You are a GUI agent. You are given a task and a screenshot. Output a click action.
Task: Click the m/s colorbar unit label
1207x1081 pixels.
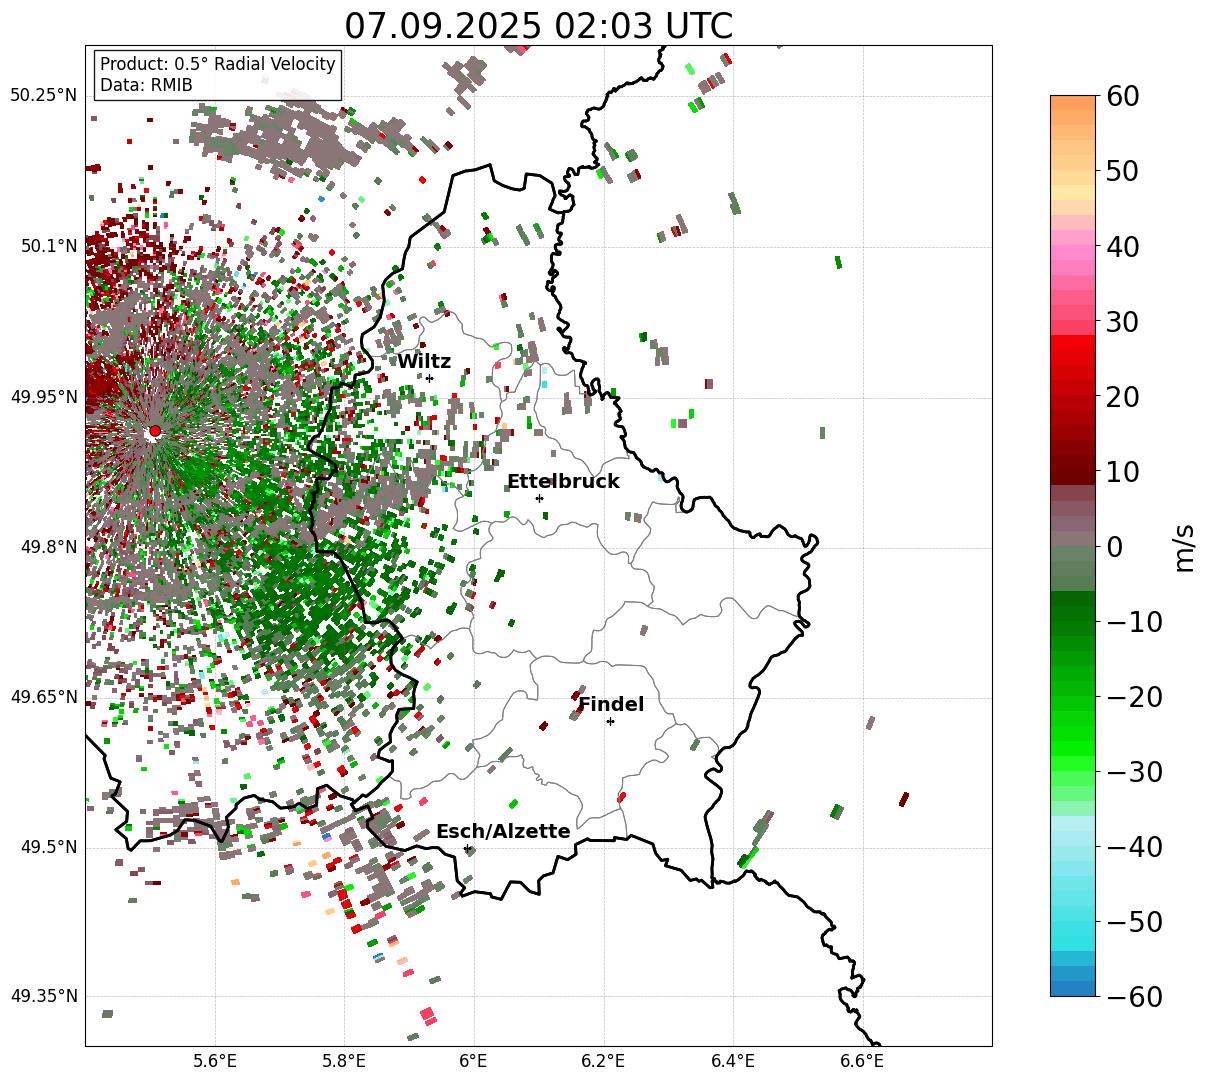pyautogui.click(x=1184, y=546)
